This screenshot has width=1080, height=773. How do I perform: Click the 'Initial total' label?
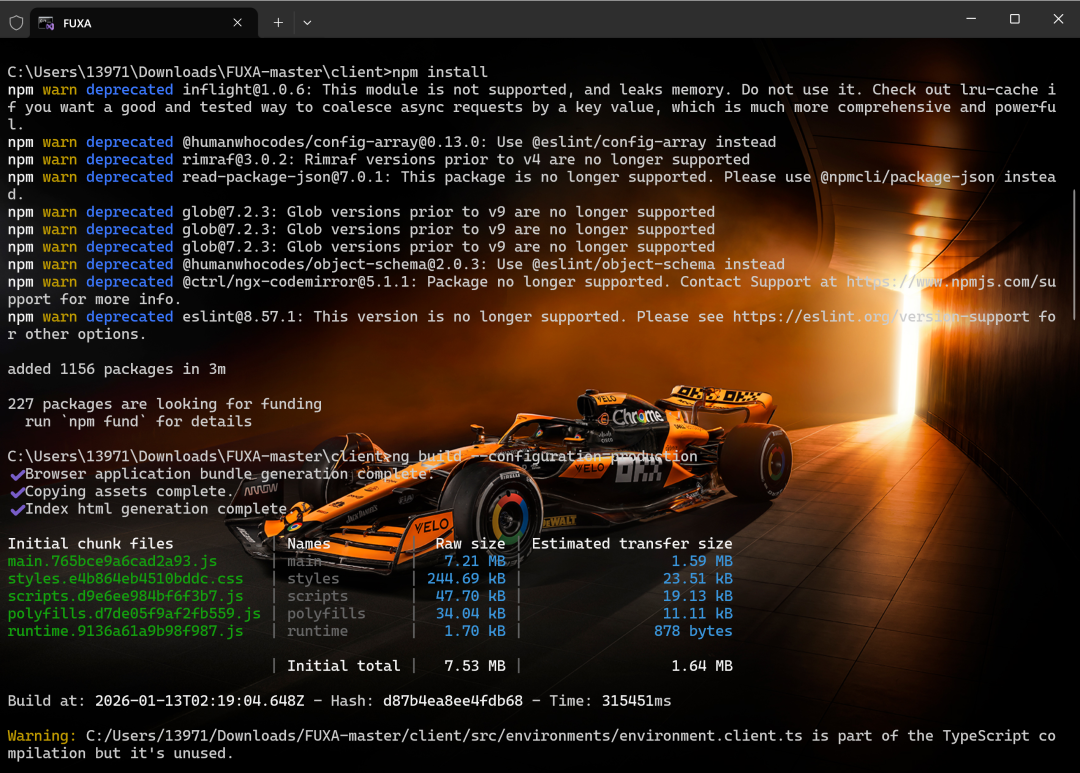coord(344,666)
